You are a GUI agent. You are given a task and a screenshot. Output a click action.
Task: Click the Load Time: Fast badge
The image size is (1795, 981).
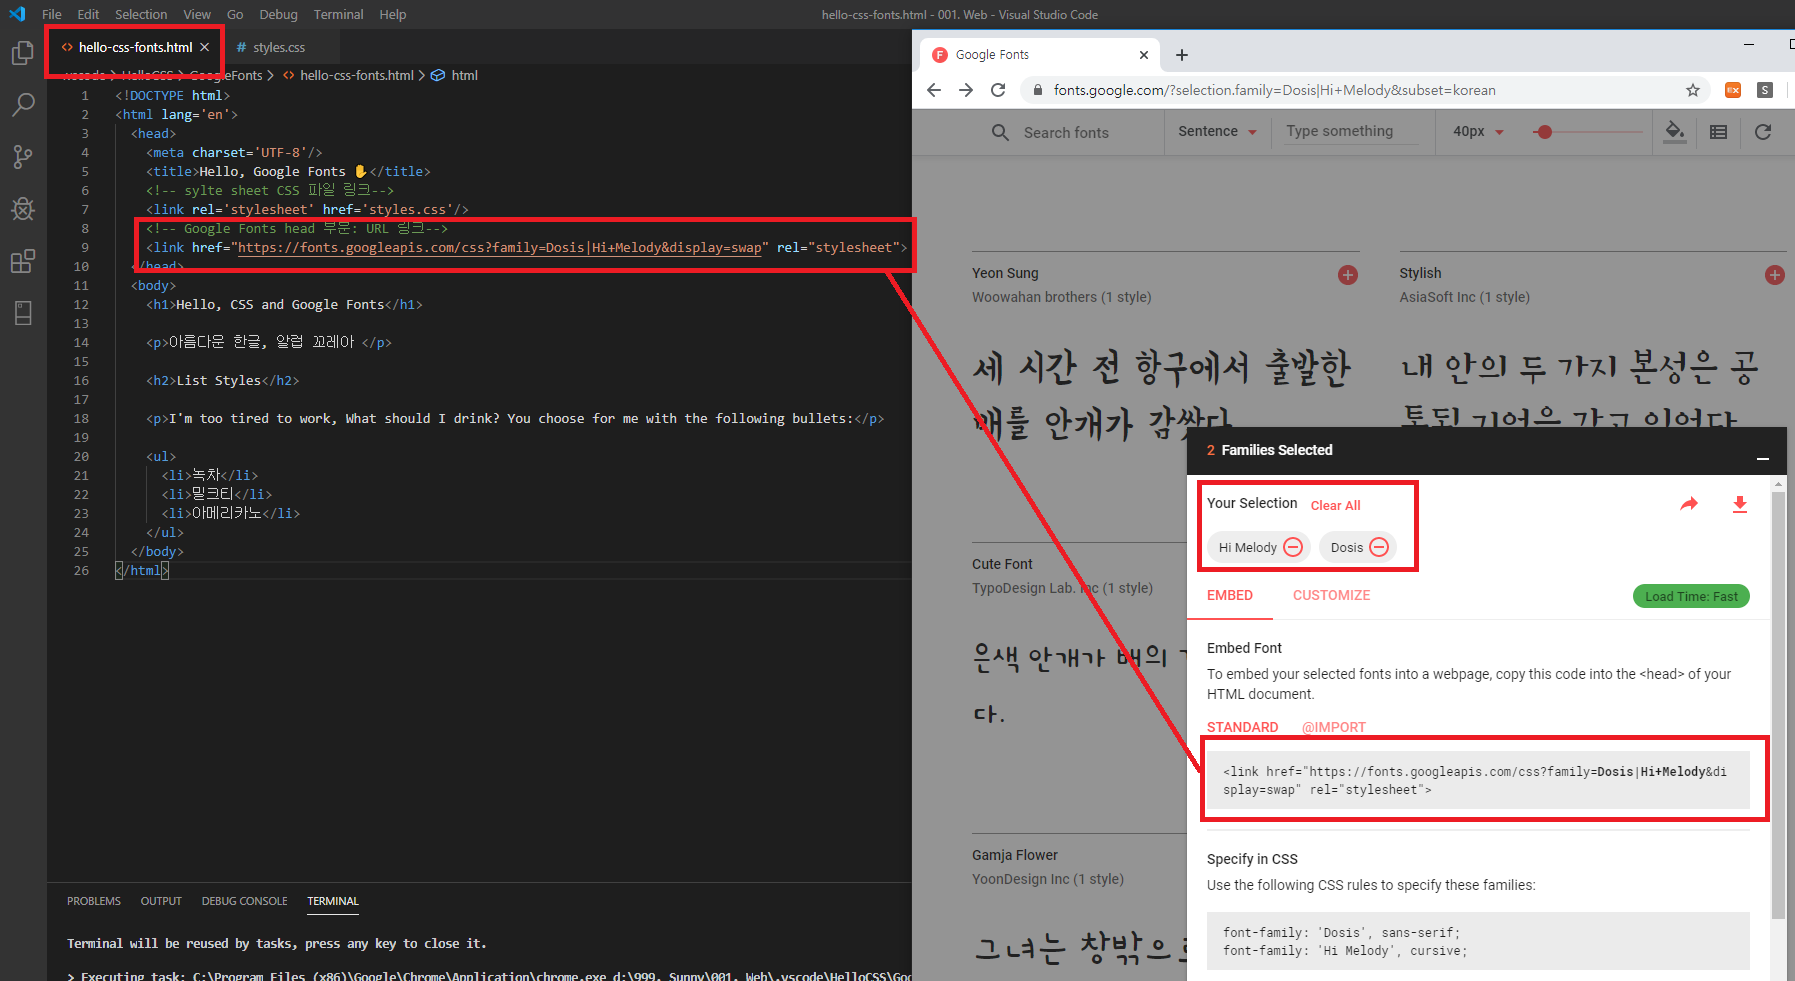pos(1691,596)
